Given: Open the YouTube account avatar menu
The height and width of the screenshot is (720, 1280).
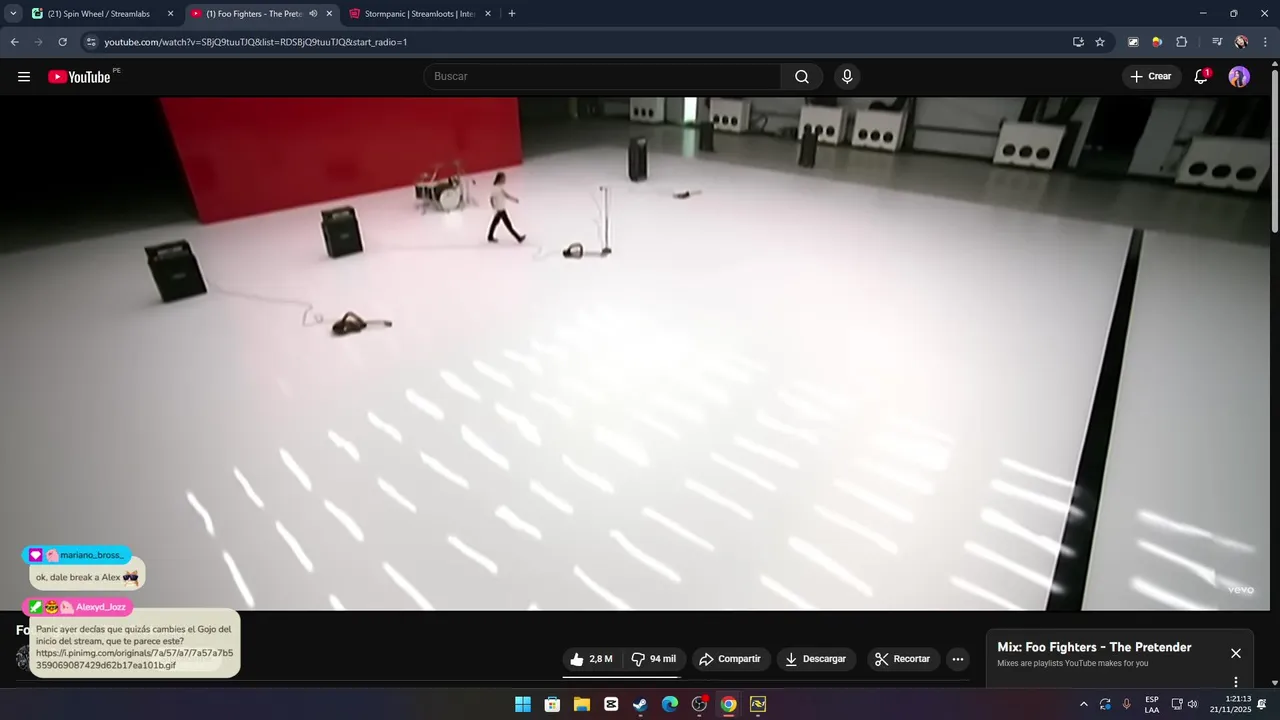Looking at the screenshot, I should (x=1239, y=77).
